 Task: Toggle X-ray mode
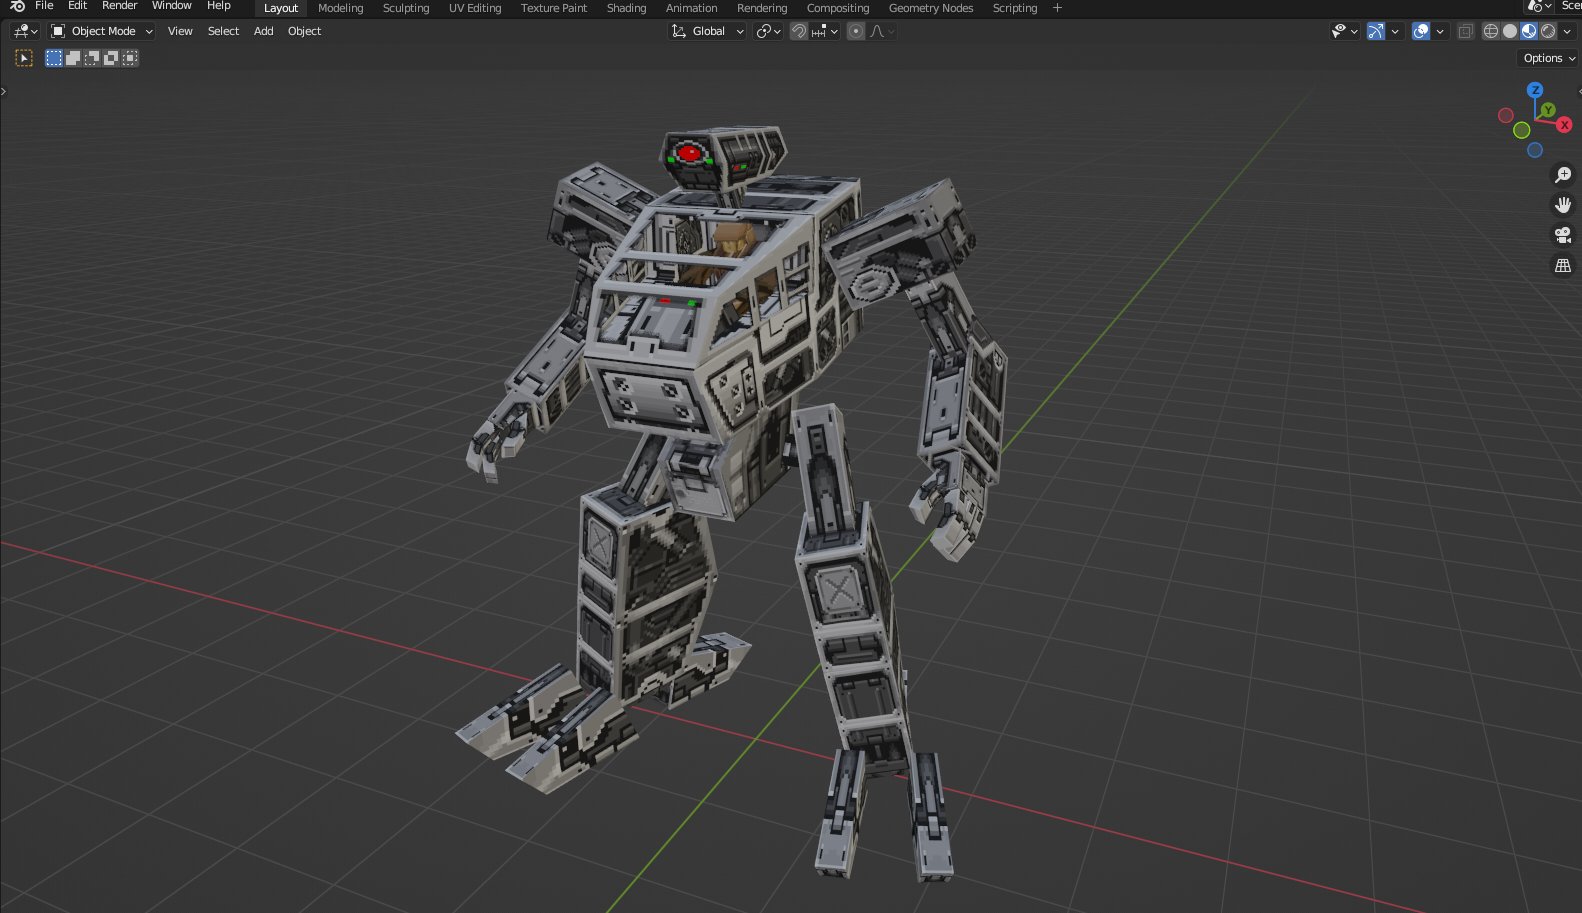click(1465, 31)
